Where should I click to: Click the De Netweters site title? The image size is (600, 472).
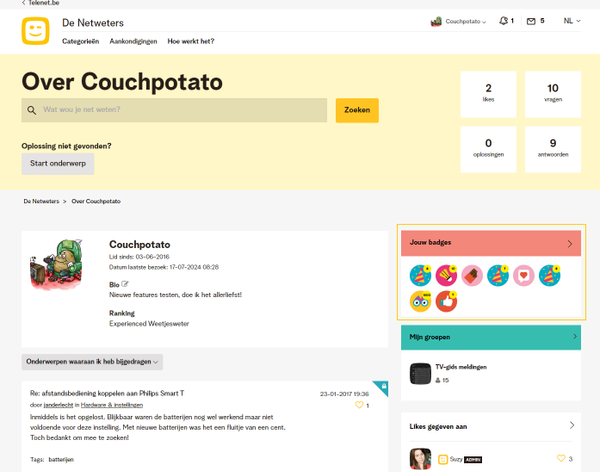coord(93,23)
